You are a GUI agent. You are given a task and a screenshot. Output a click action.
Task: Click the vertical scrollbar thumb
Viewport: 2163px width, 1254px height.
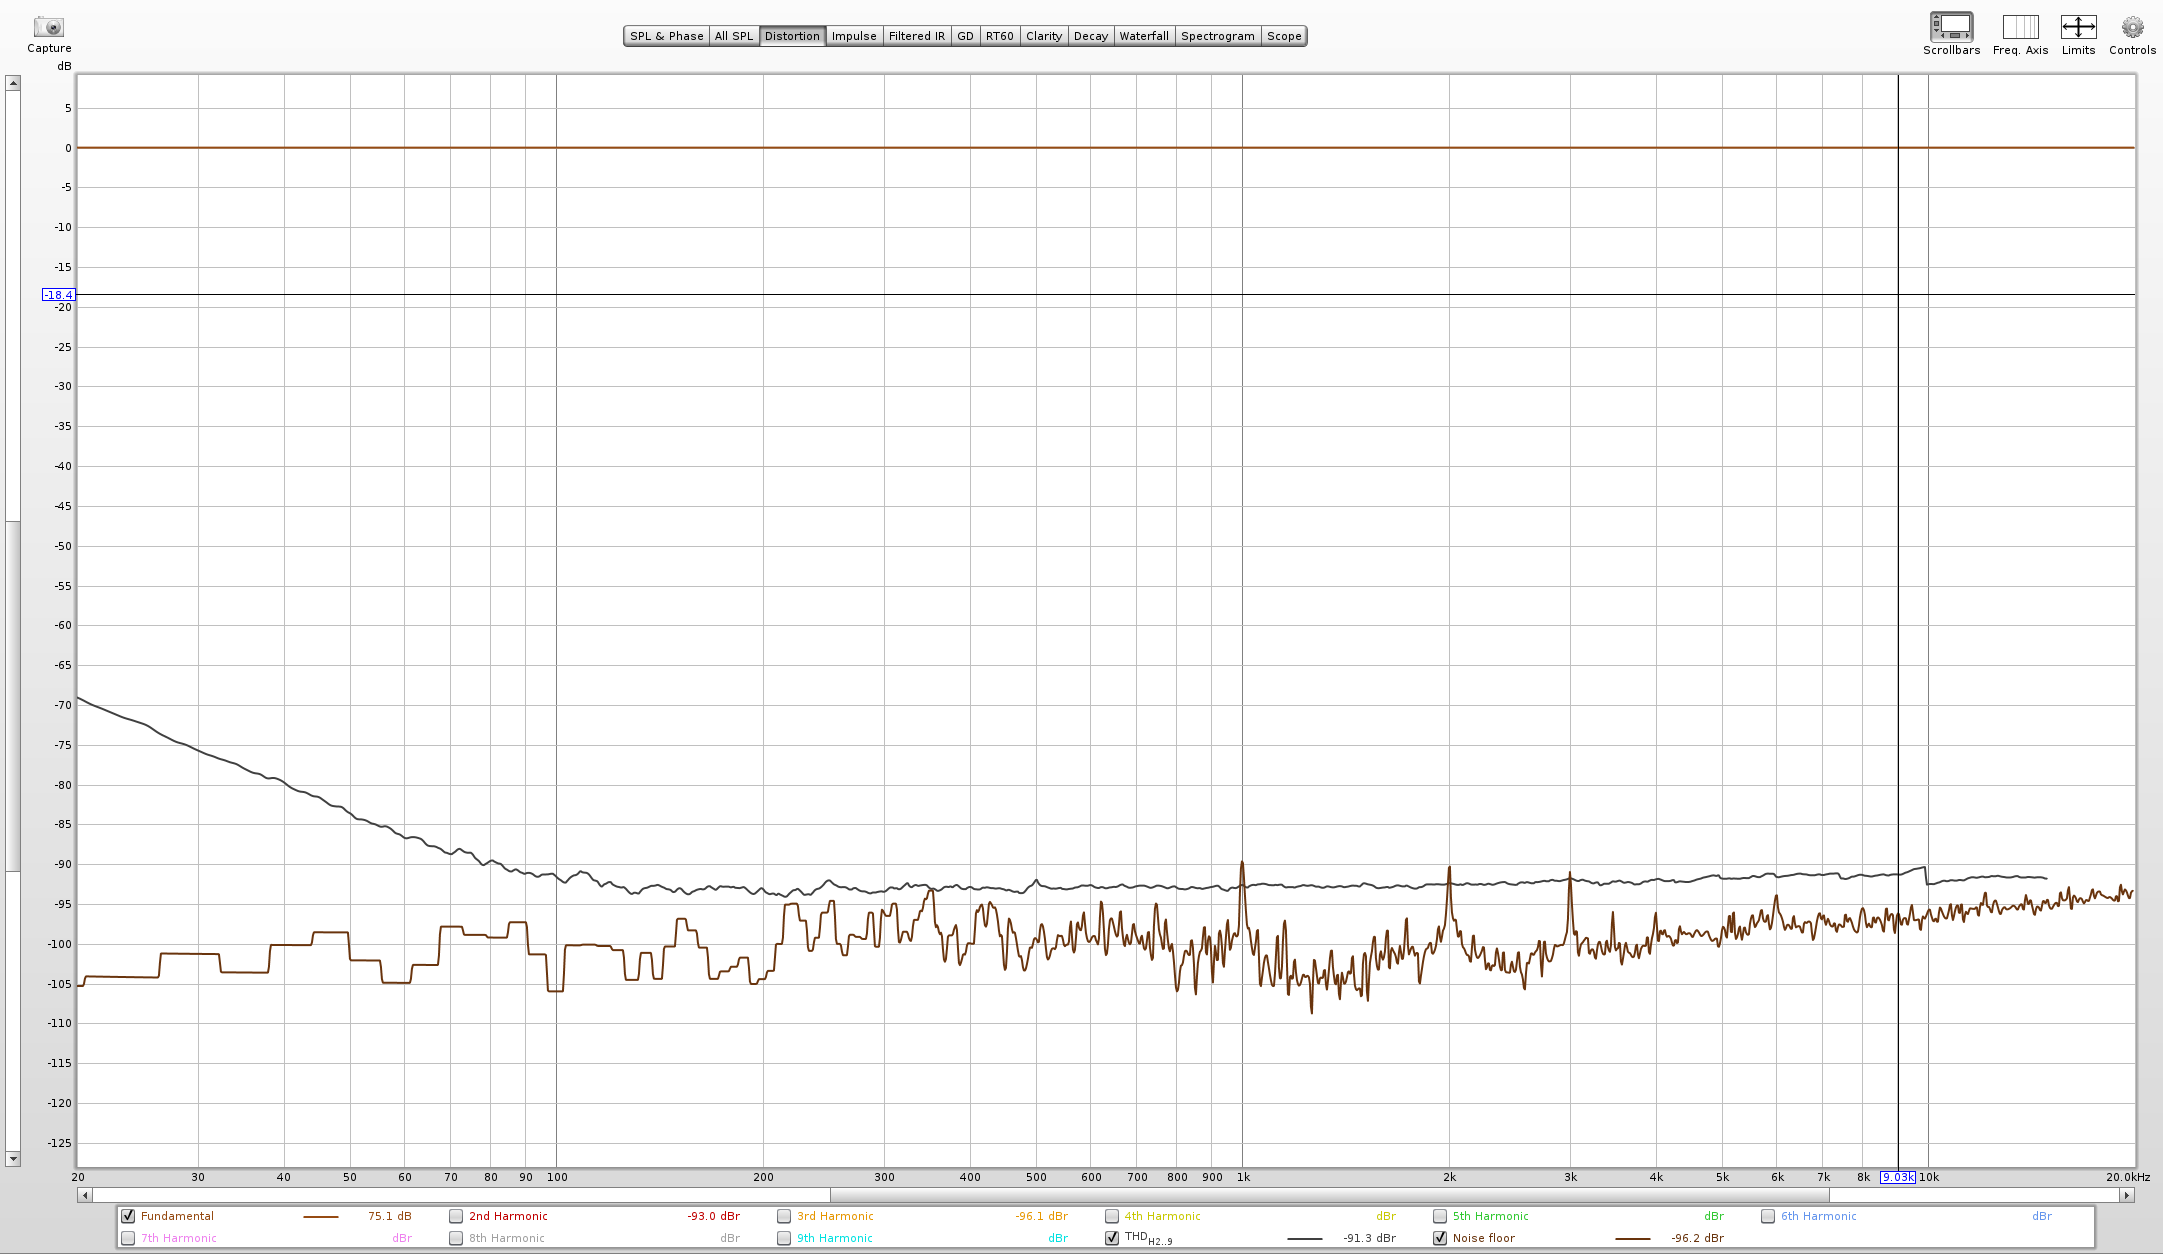[13, 696]
